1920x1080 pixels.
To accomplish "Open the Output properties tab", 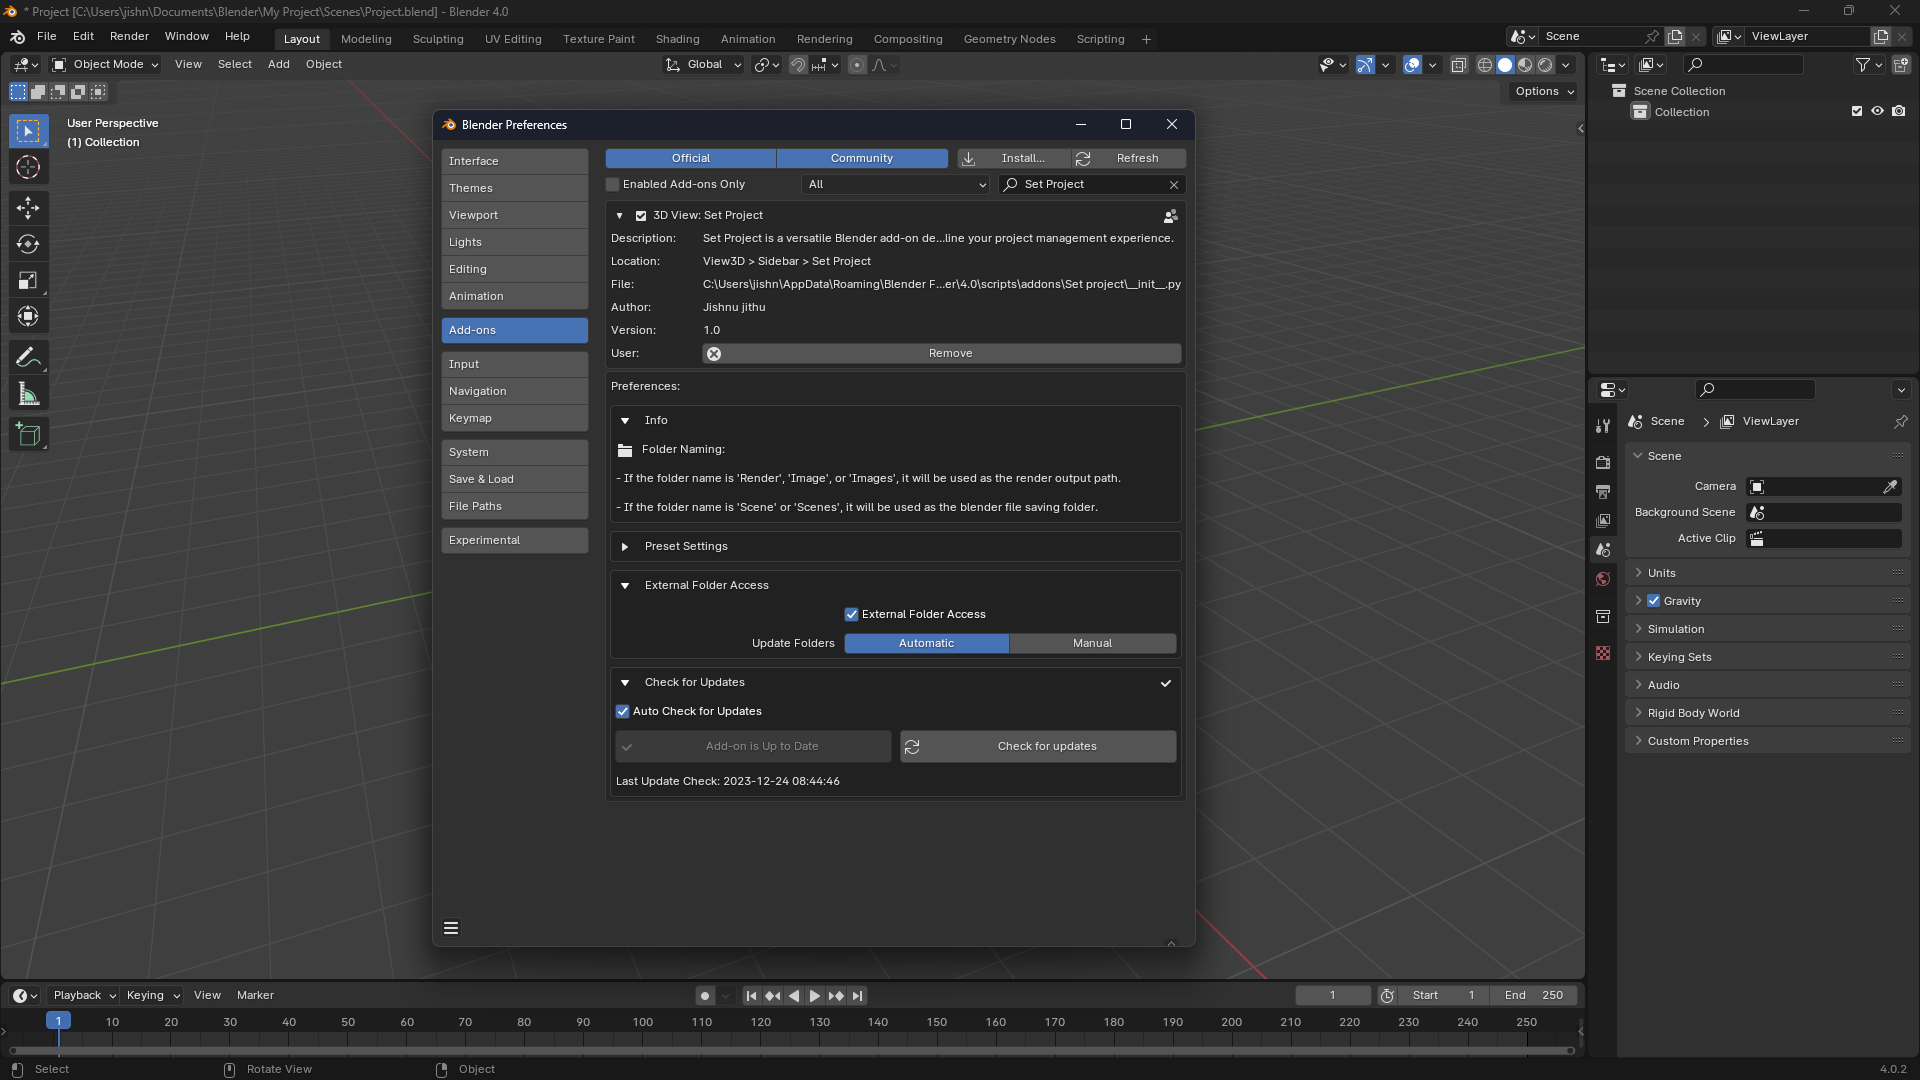I will 1603,491.
